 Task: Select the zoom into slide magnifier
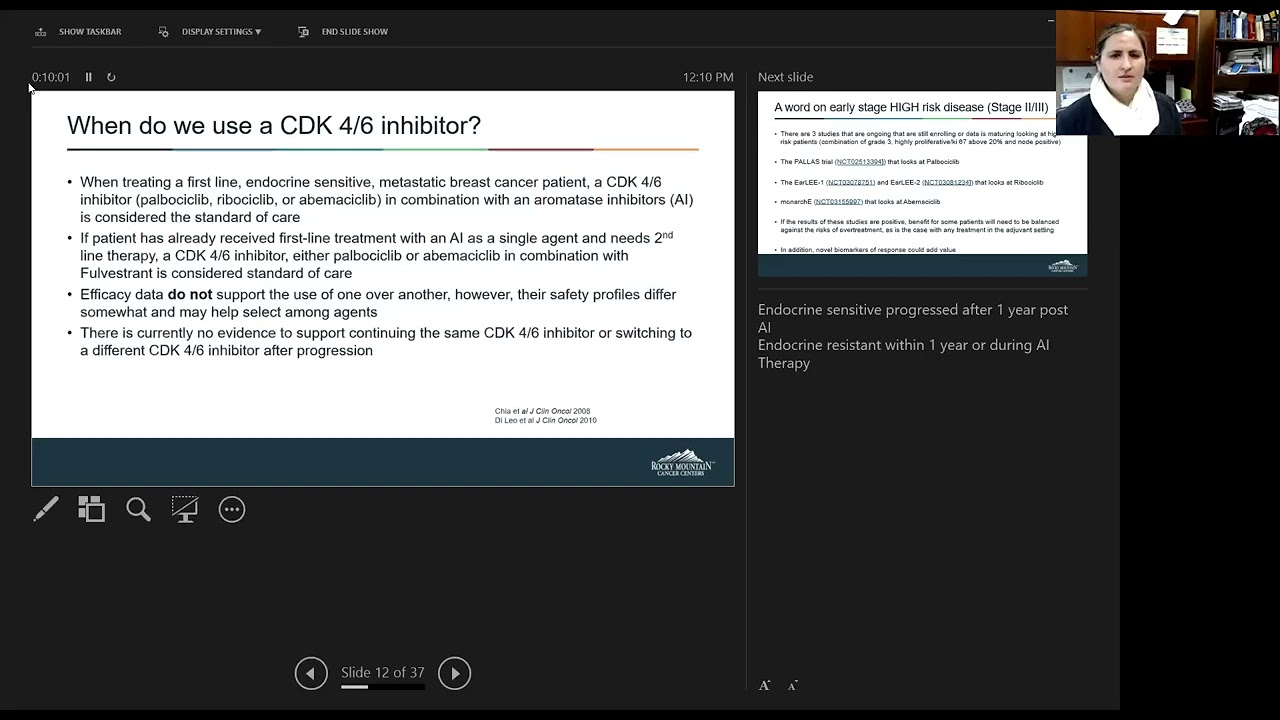(x=138, y=509)
